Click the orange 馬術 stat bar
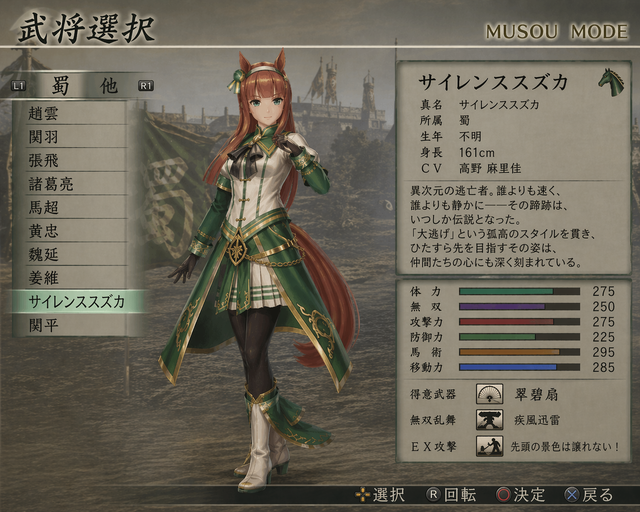Screen dimensions: 640x512 click(519, 352)
